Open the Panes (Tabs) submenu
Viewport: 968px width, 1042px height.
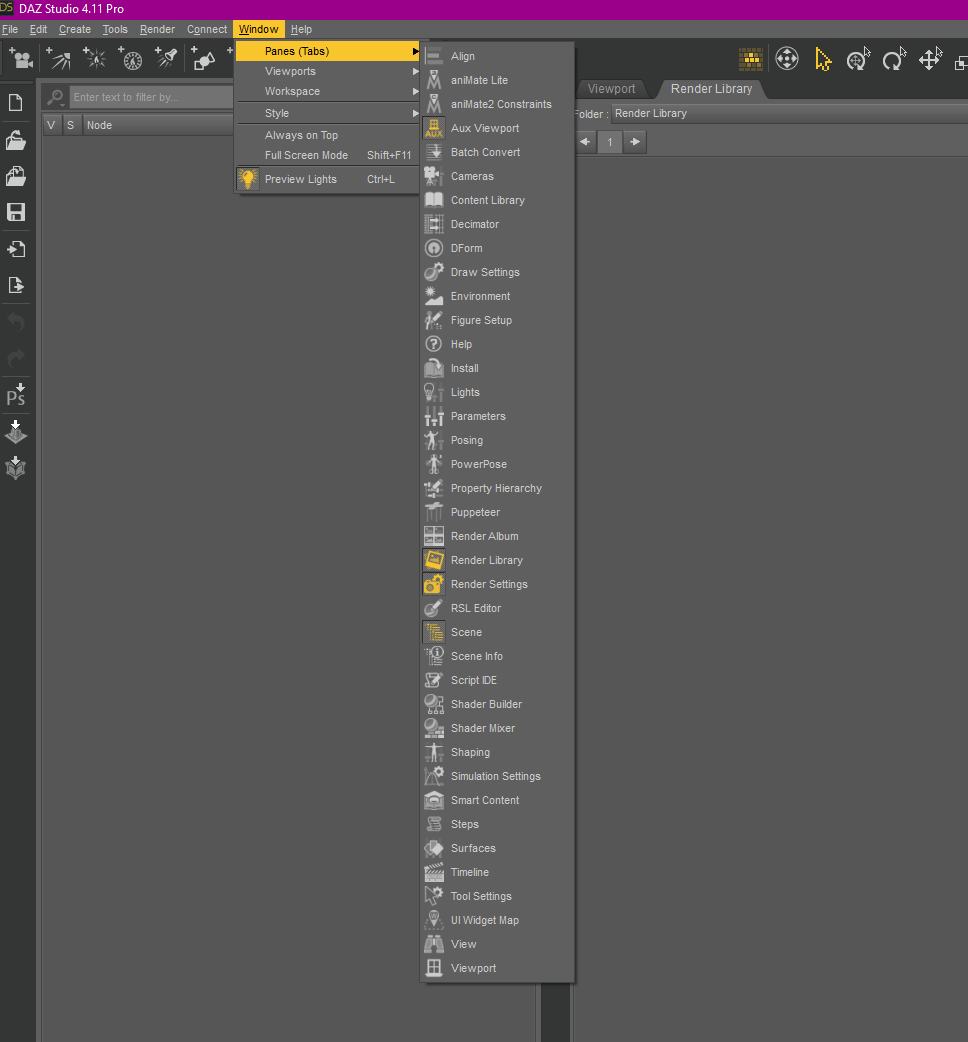(328, 51)
